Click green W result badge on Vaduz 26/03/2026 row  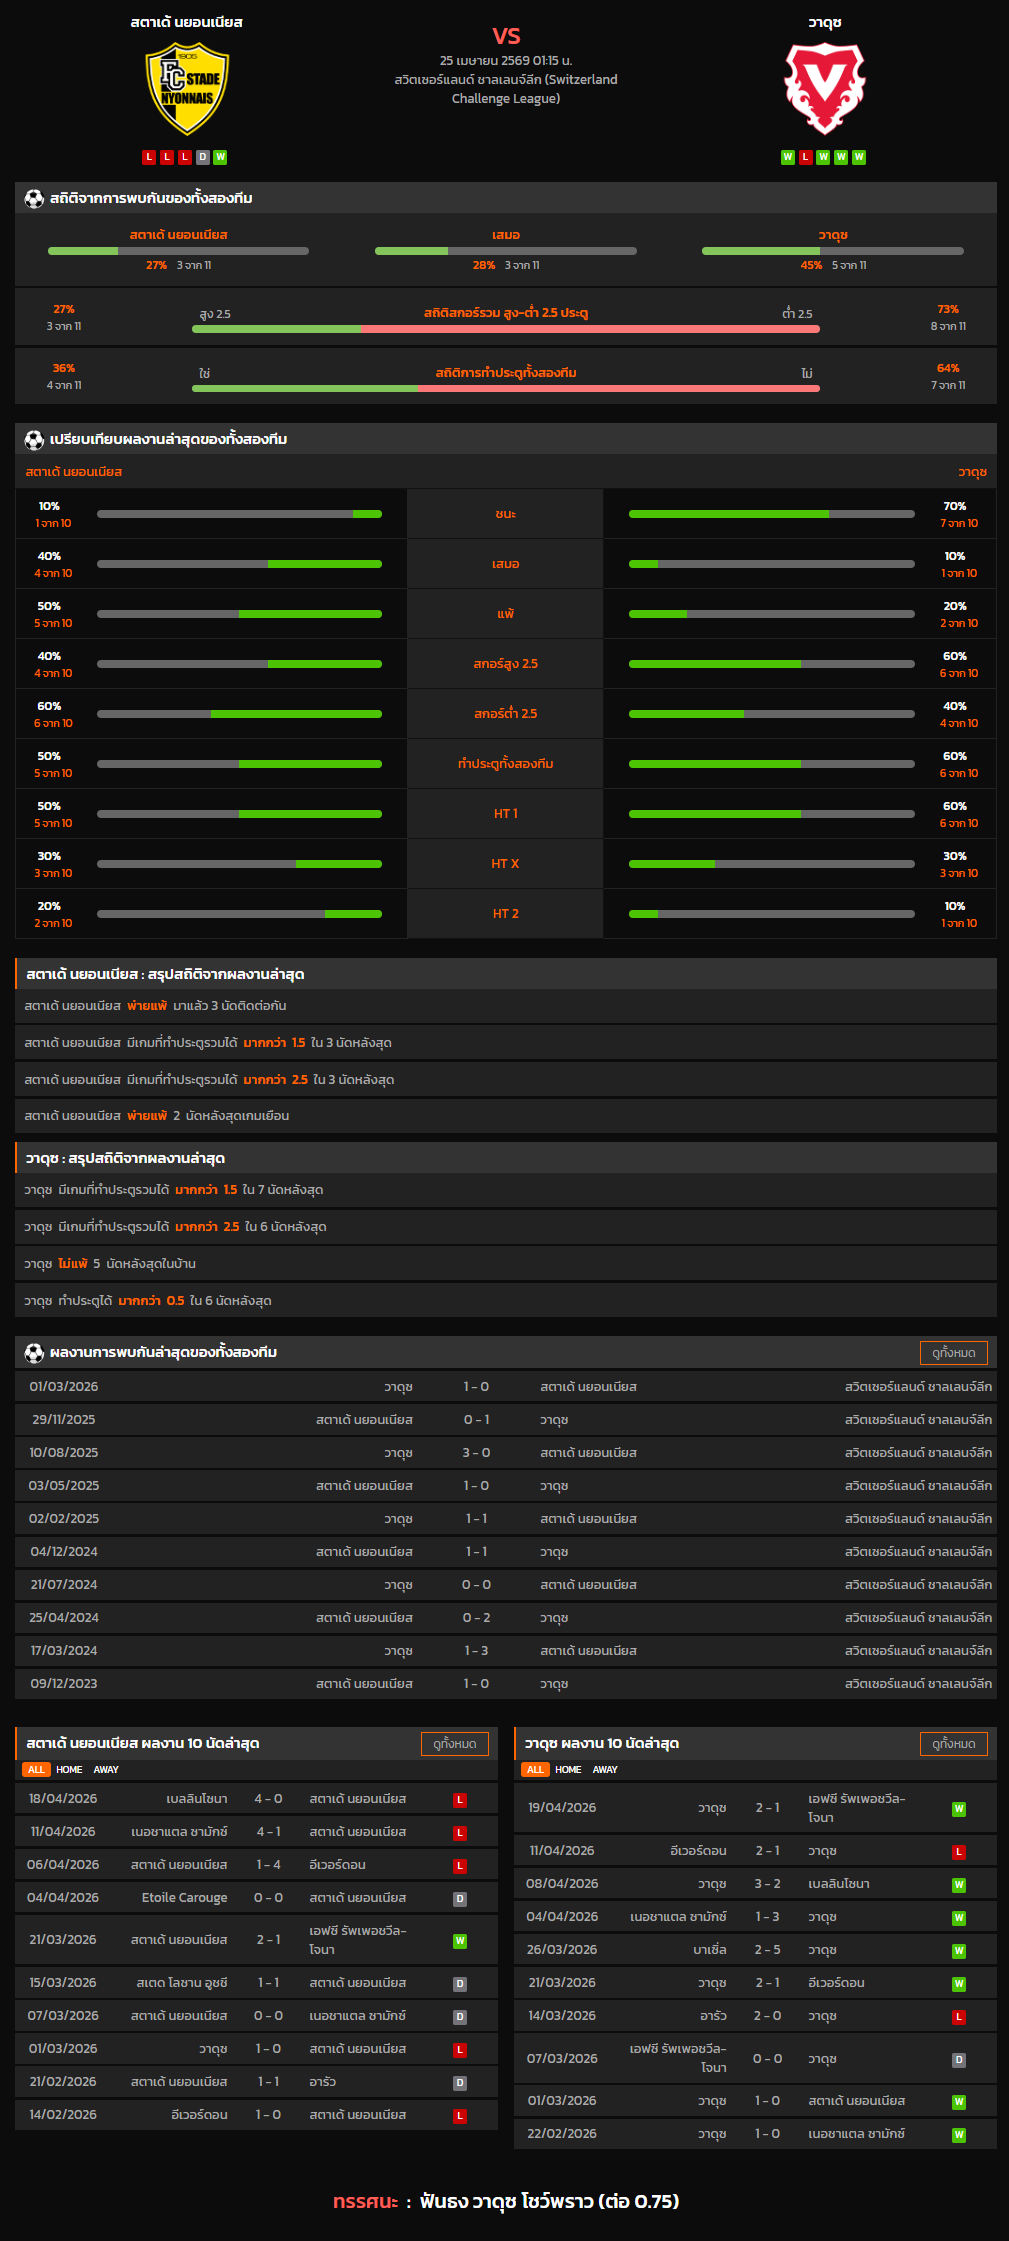pyautogui.click(x=959, y=1951)
